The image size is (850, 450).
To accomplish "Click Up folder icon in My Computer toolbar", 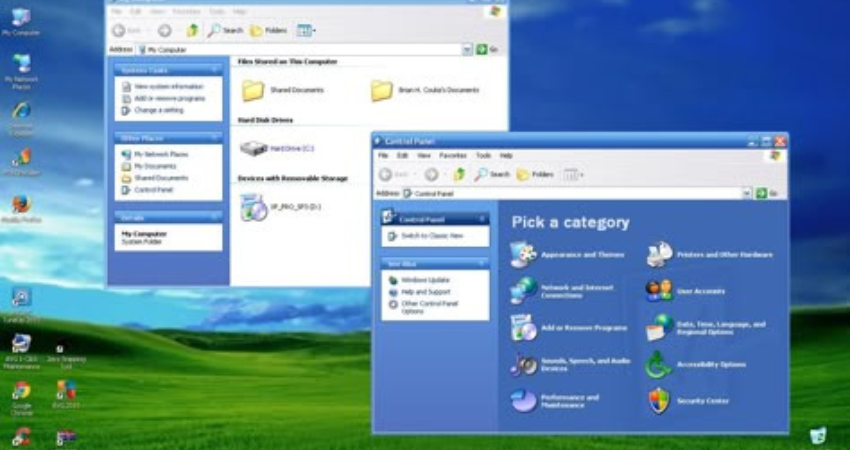I will pos(192,31).
